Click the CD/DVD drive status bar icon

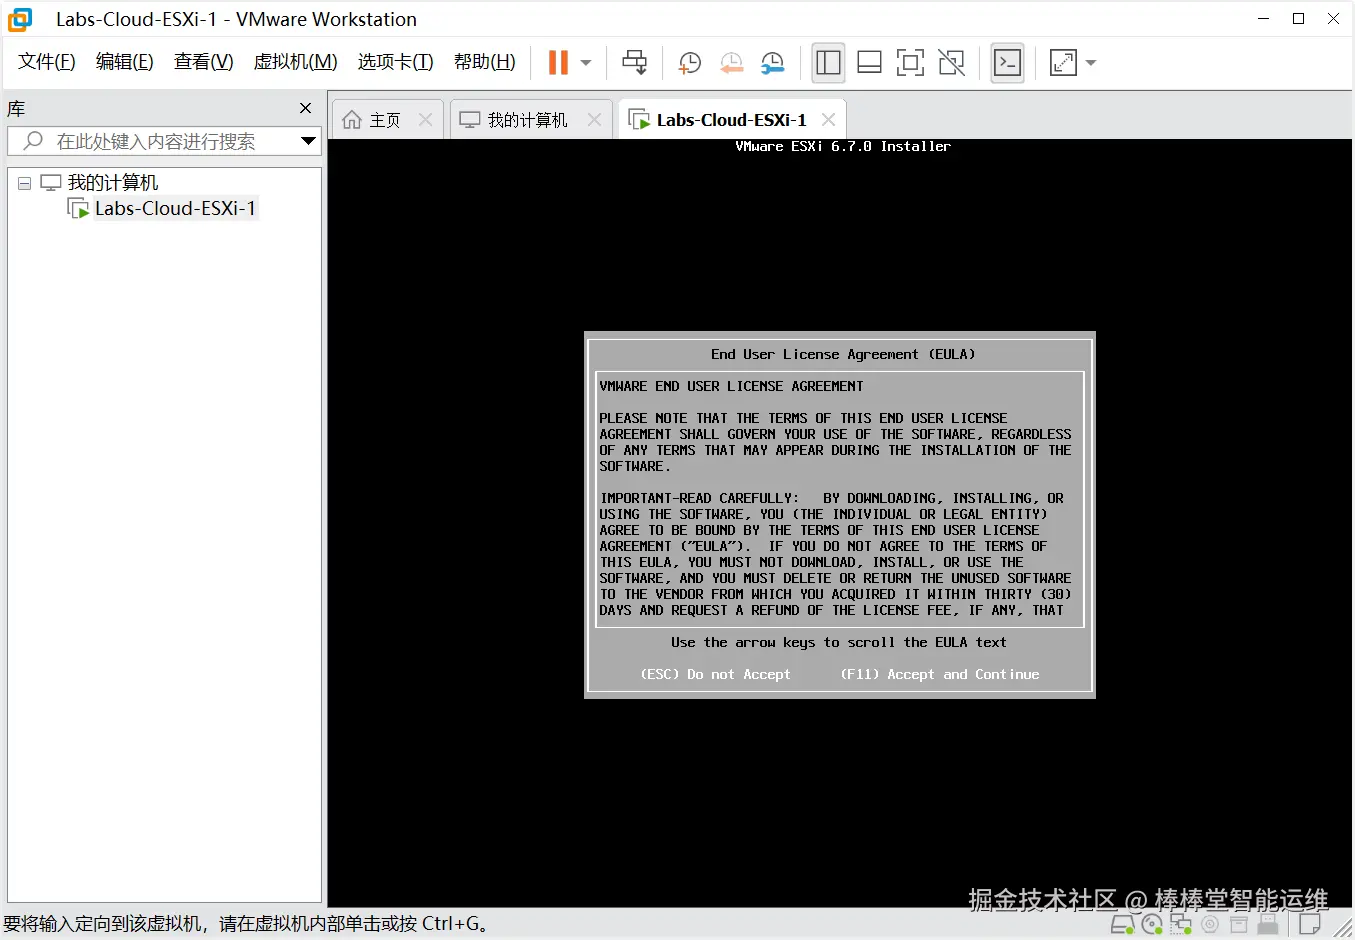coord(1152,925)
